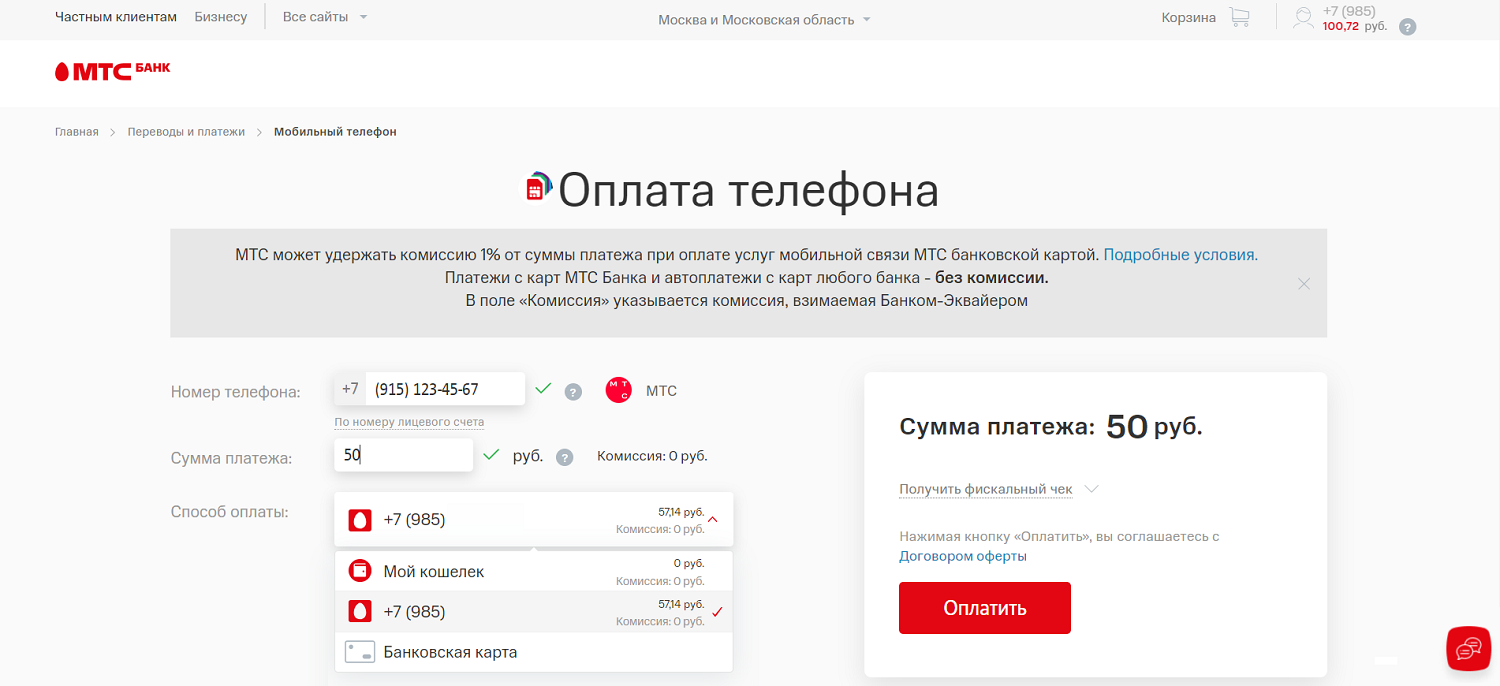This screenshot has height=686, width=1500.
Task: Click the help icon beside account balance
Action: point(1408,27)
